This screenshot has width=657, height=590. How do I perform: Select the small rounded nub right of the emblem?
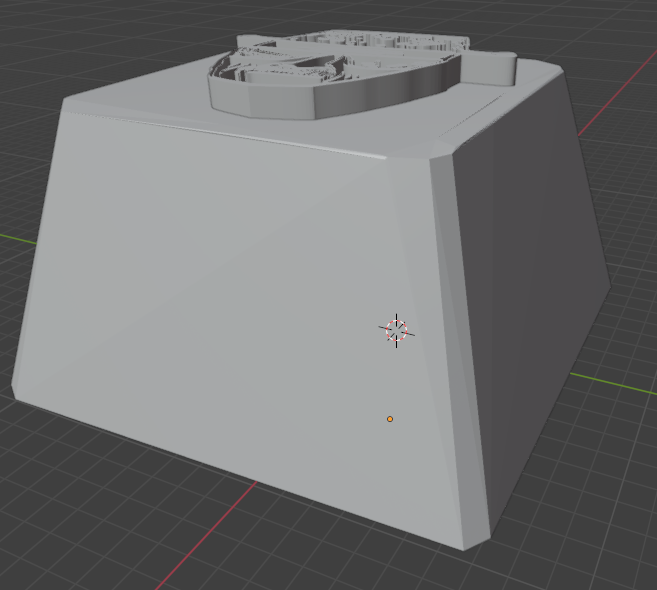(488, 69)
